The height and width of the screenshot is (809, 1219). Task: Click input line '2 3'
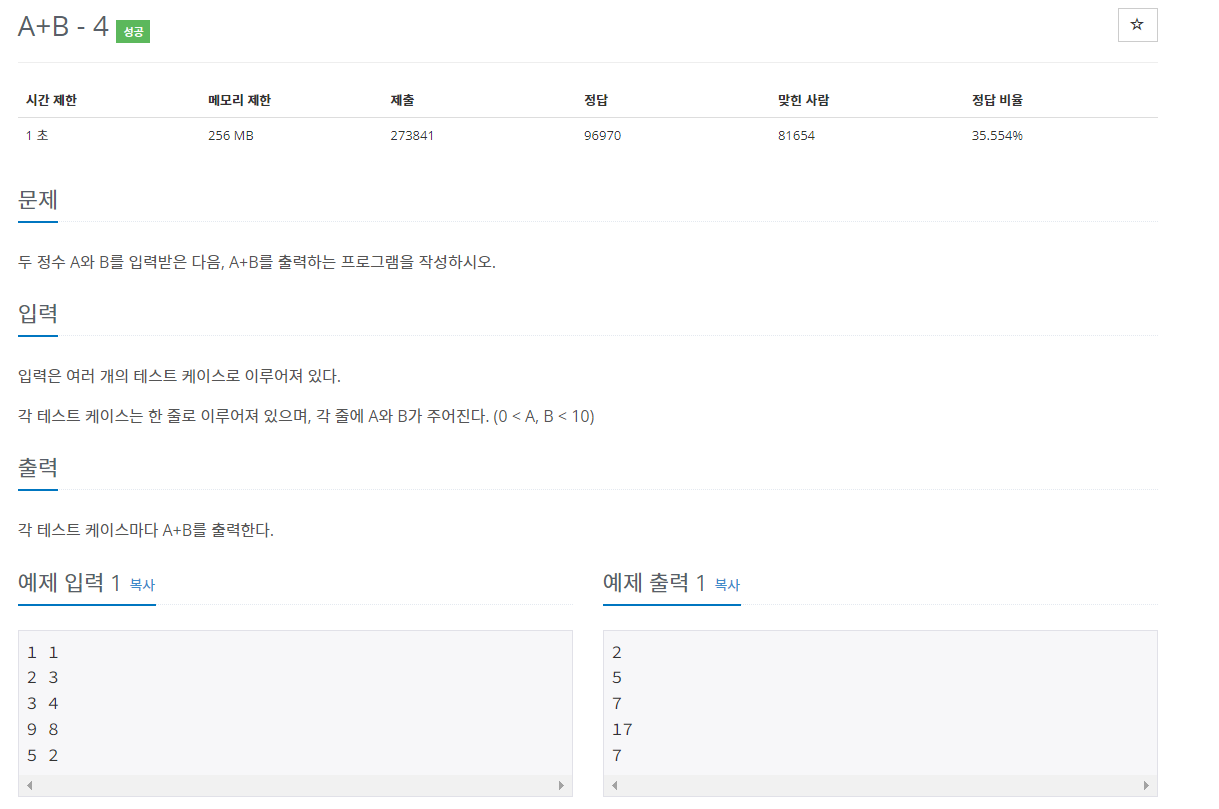pos(43,678)
